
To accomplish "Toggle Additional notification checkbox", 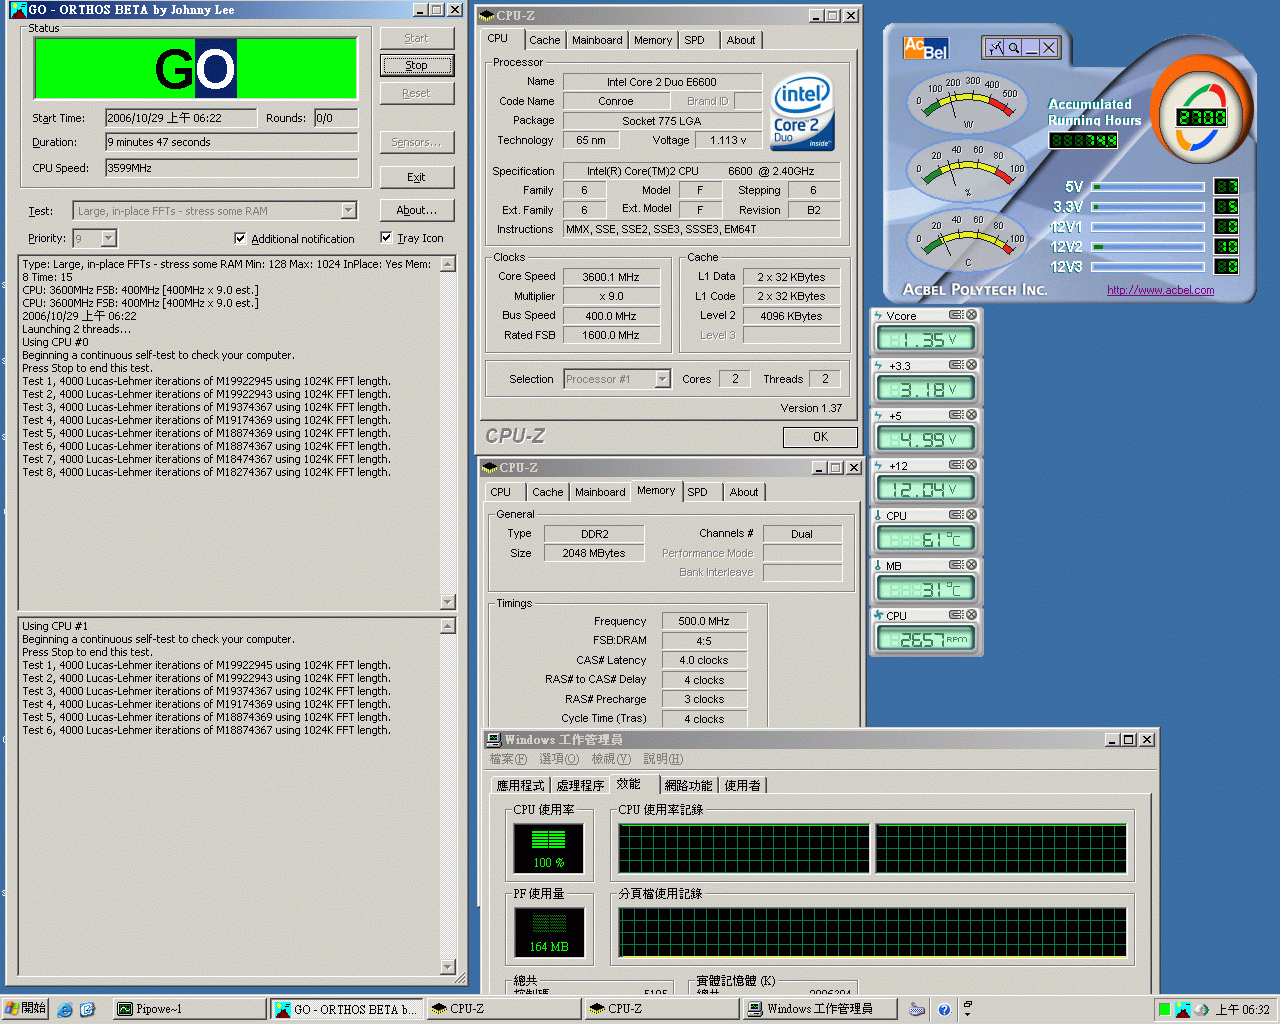I will point(240,238).
